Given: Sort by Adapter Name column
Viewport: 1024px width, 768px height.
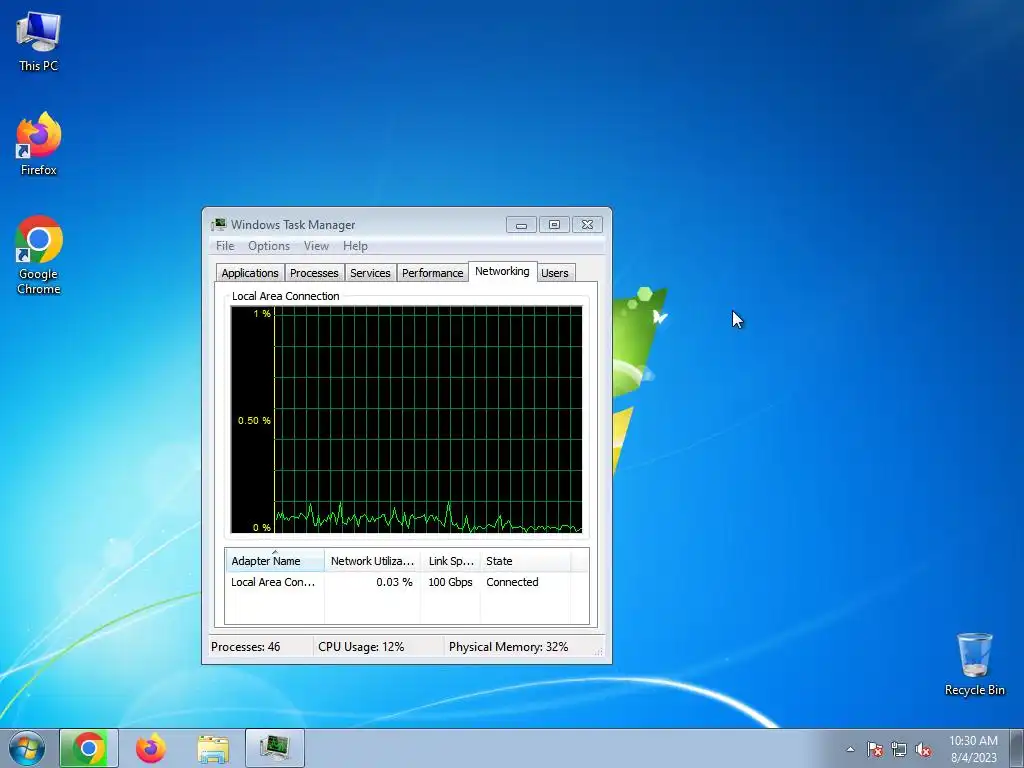Looking at the screenshot, I should [275, 560].
